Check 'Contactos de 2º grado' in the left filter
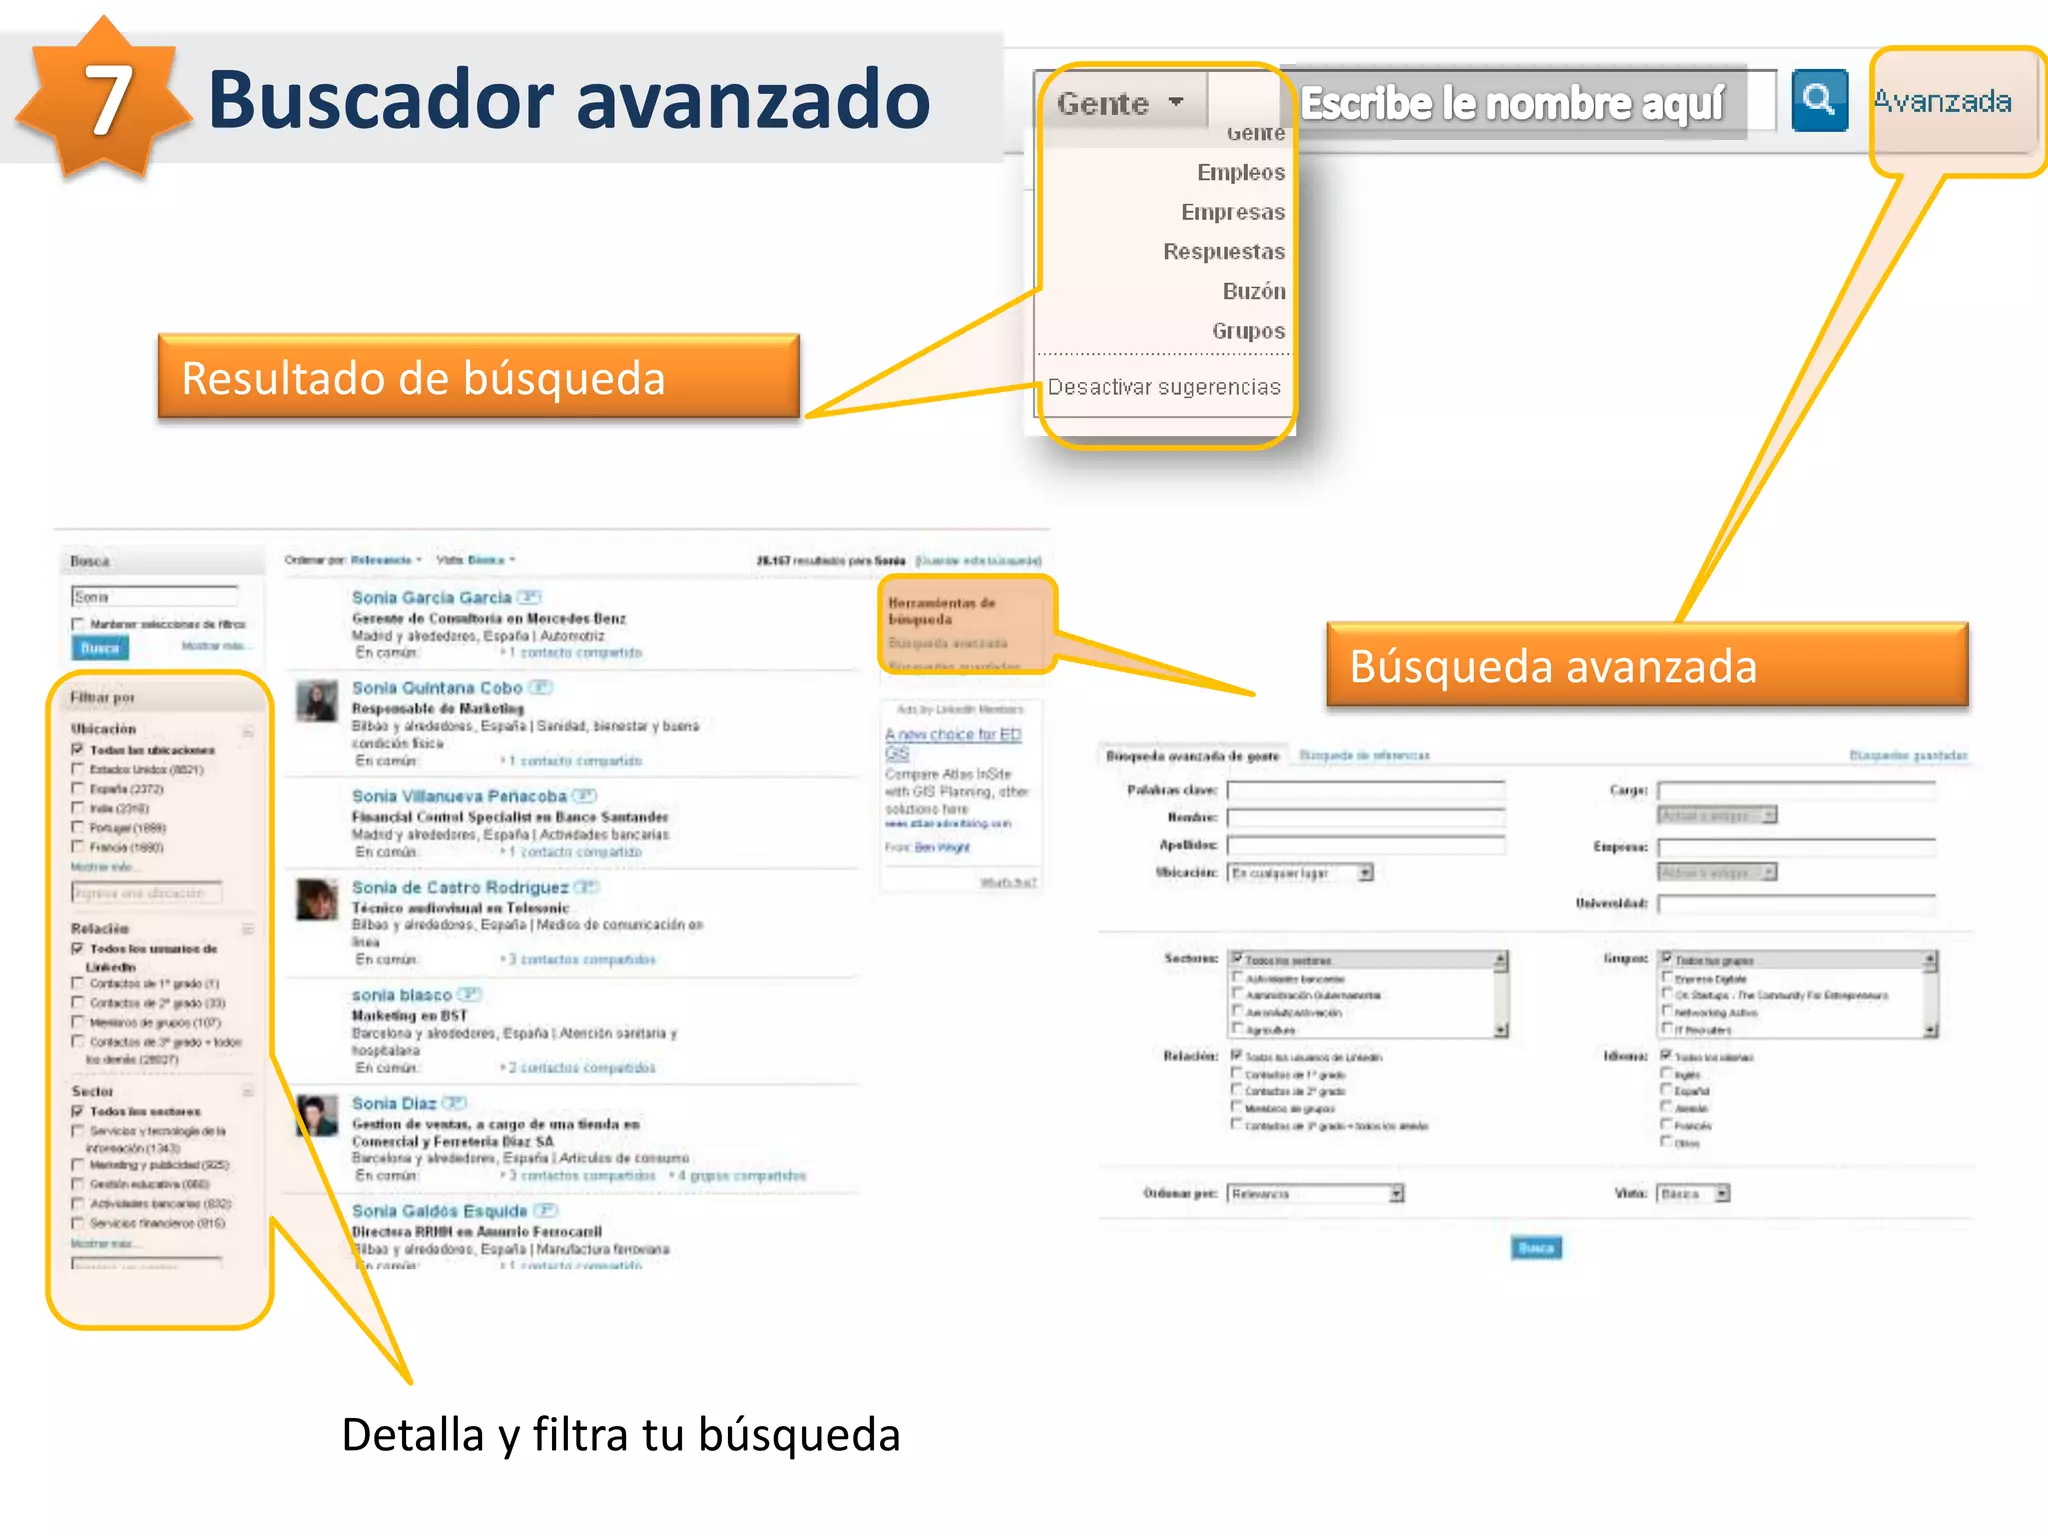Viewport: 2048px width, 1536px height. click(x=77, y=1002)
